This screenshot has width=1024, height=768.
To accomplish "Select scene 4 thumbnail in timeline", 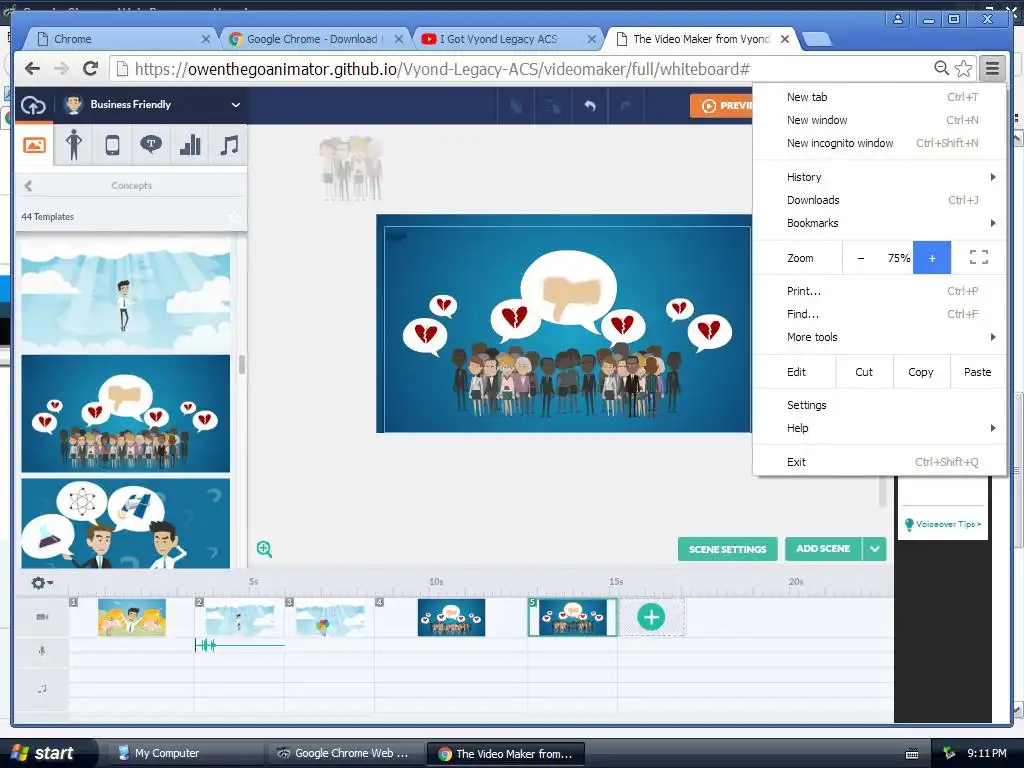I will 451,617.
